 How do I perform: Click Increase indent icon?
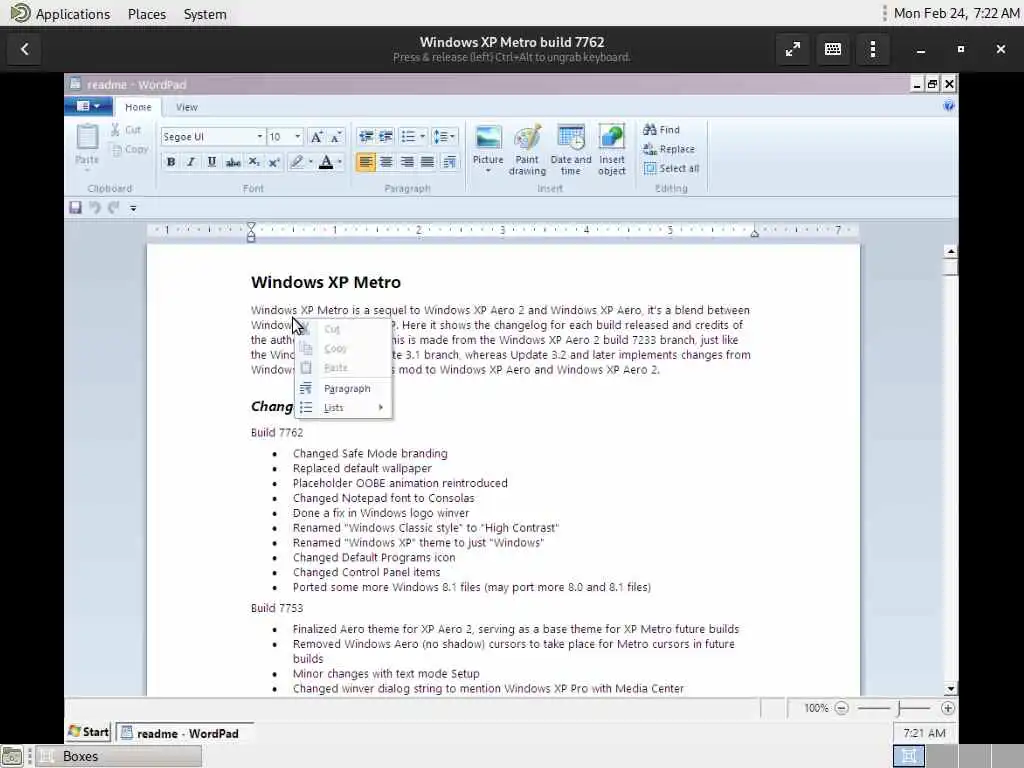tap(386, 136)
